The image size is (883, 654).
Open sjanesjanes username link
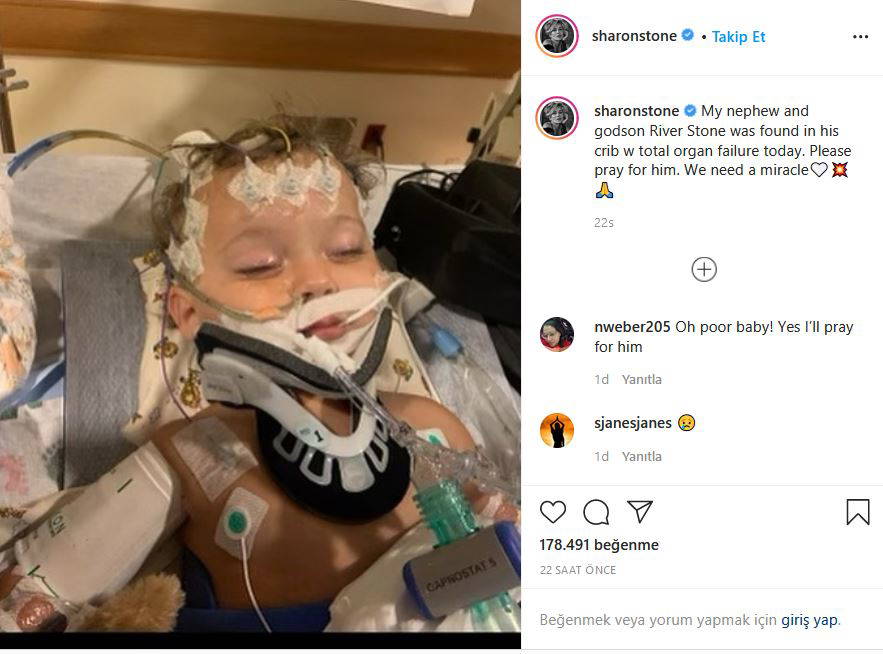633,423
